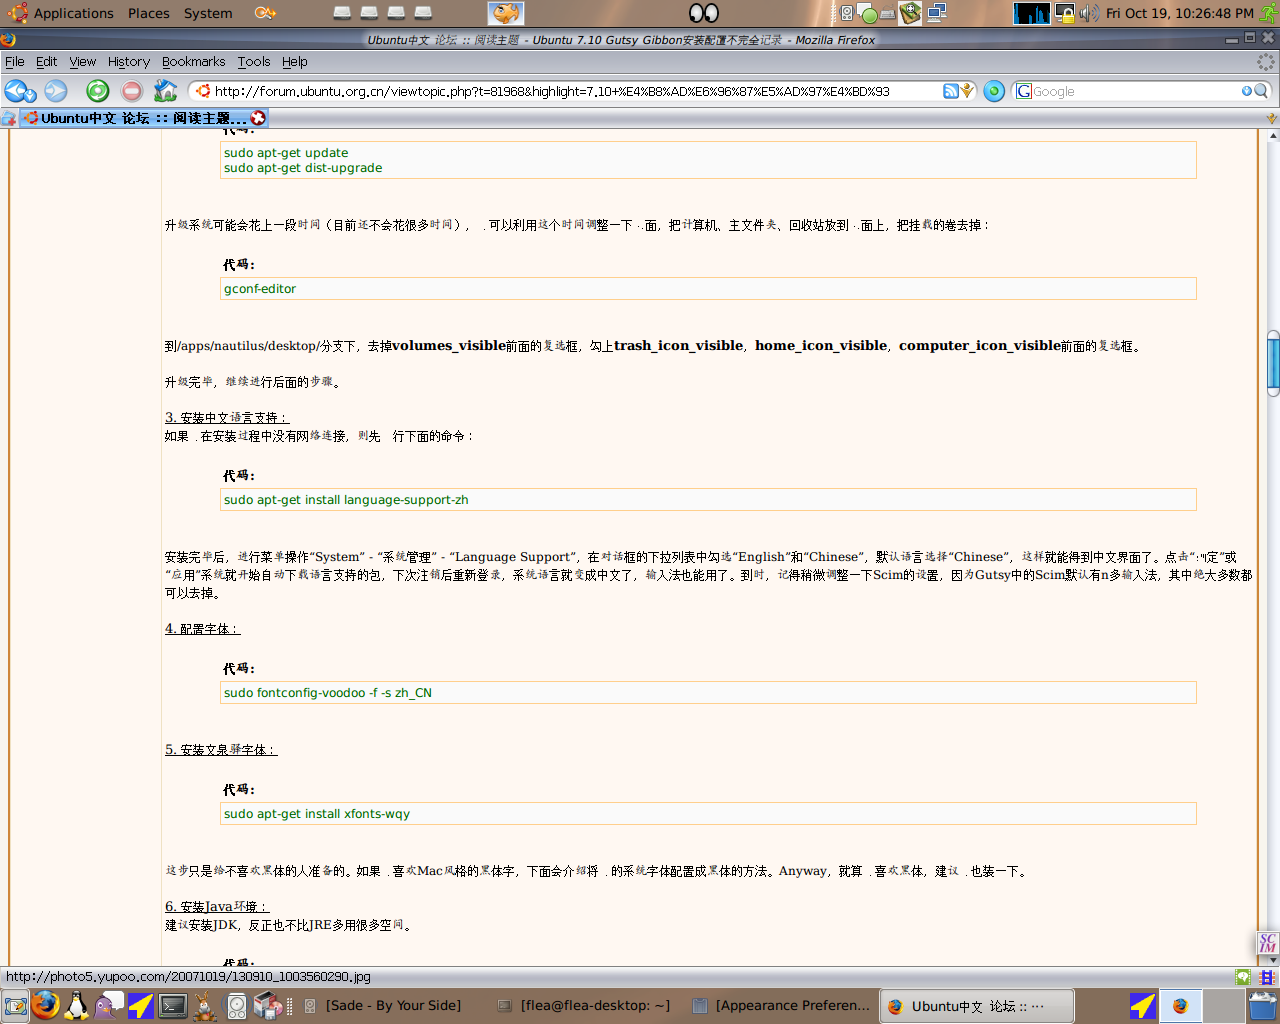
Task: Open the System menu in top panel
Action: (208, 13)
